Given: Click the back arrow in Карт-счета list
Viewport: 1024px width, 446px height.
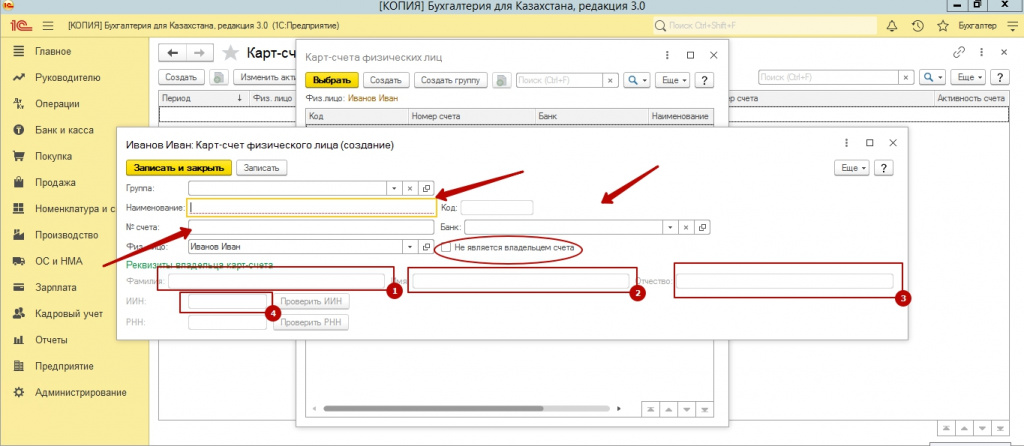Looking at the screenshot, I should [x=173, y=53].
